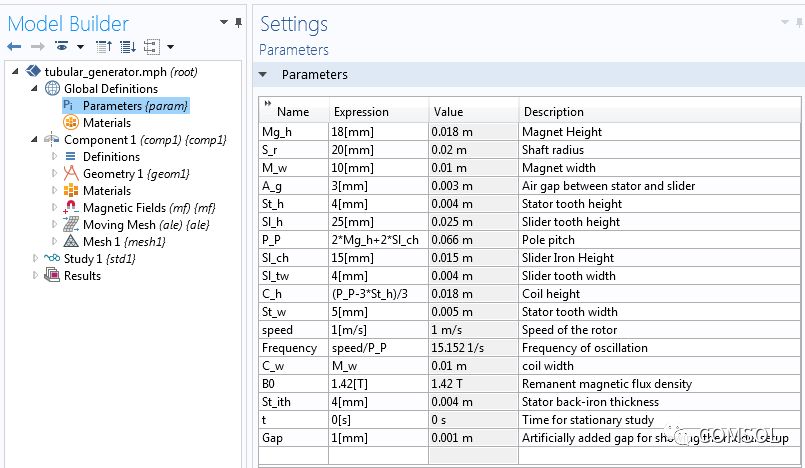
Task: Click the eye show/hide toolbar icon
Action: [61, 47]
